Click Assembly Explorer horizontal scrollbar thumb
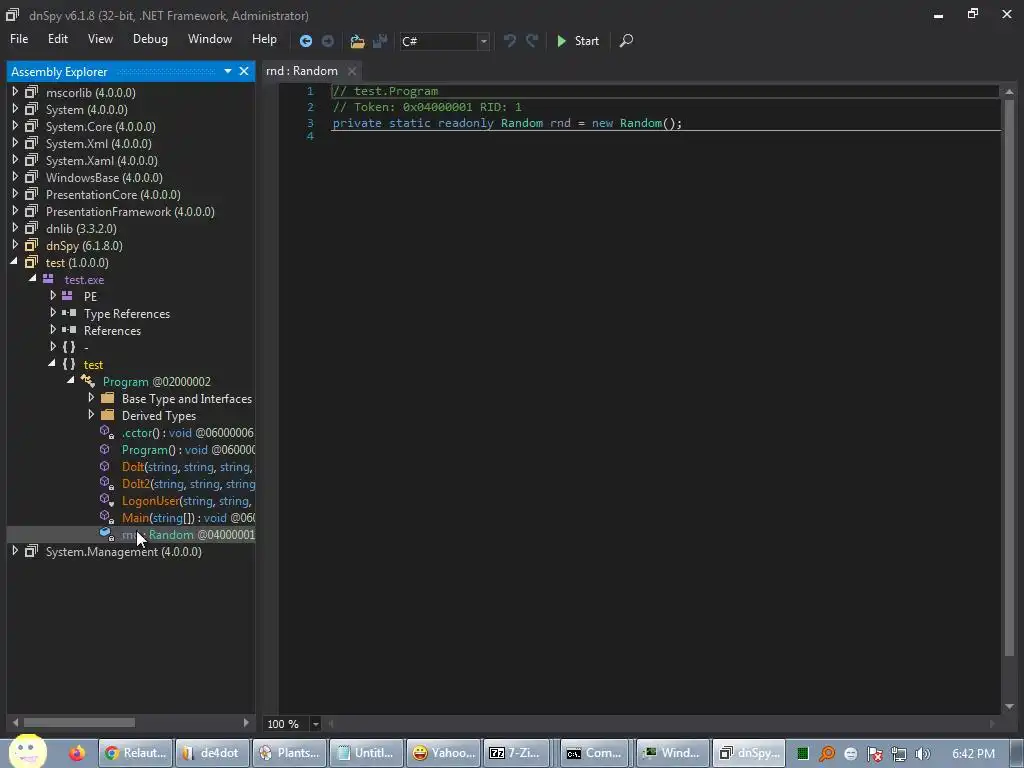This screenshot has width=1024, height=768. (x=79, y=722)
